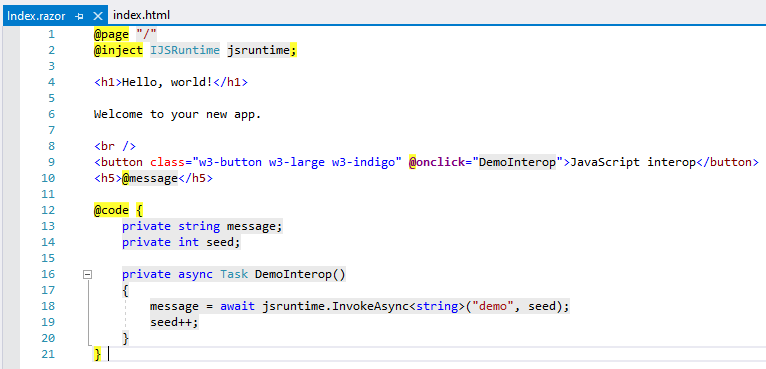
Task: Click the @page directive on line 1
Action: [x=111, y=34]
